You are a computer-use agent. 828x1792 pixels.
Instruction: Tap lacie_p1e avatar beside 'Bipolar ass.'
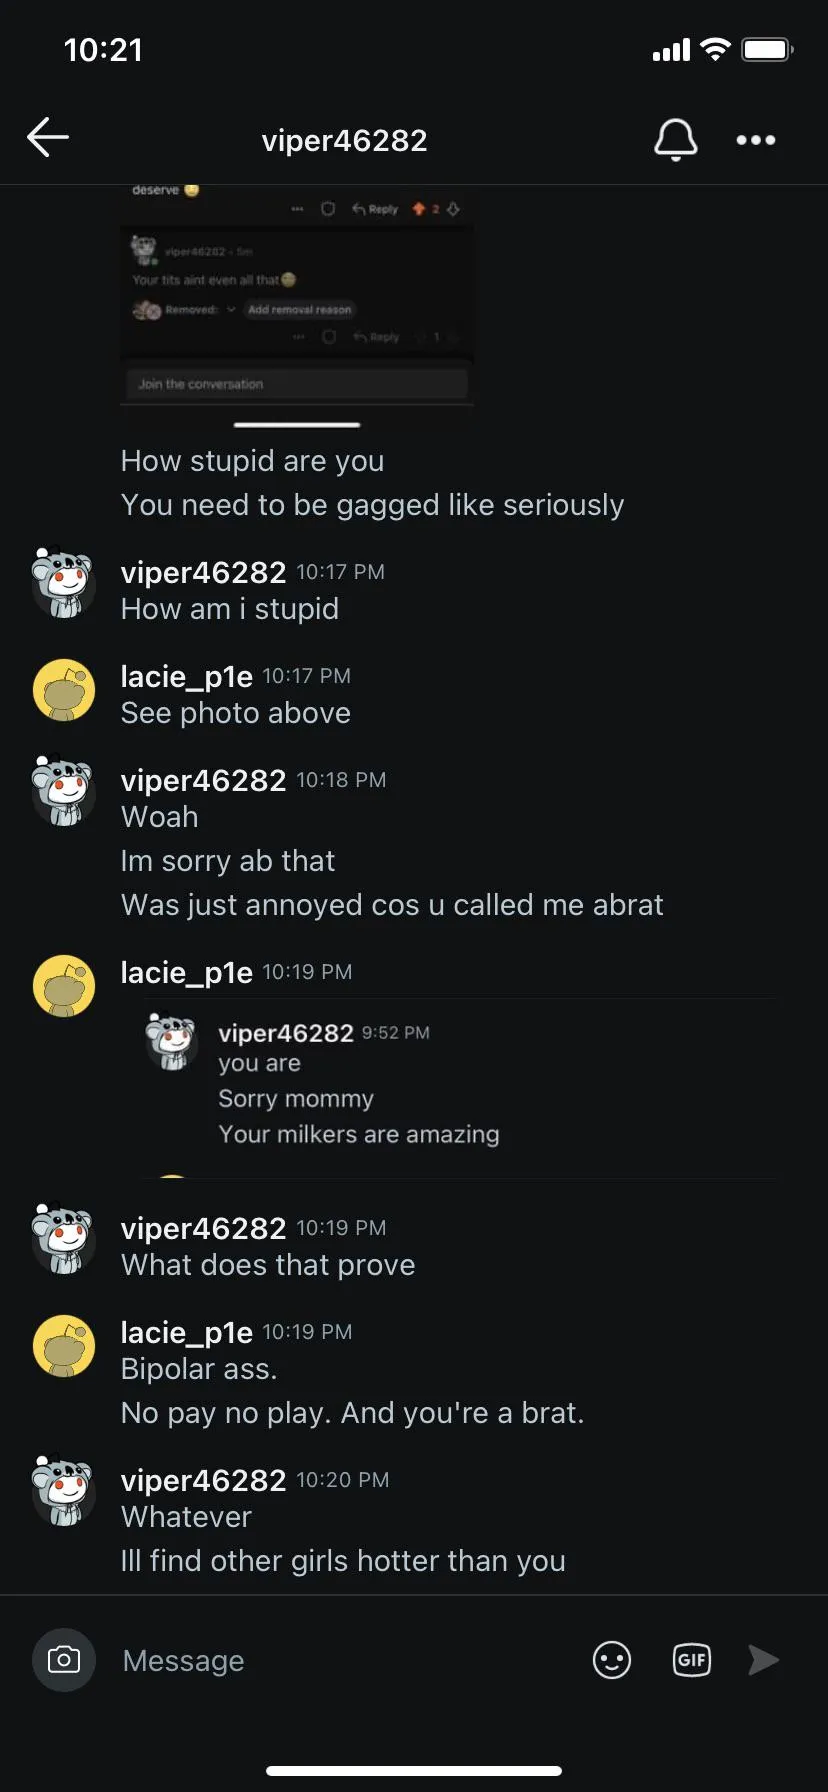pos(64,1346)
